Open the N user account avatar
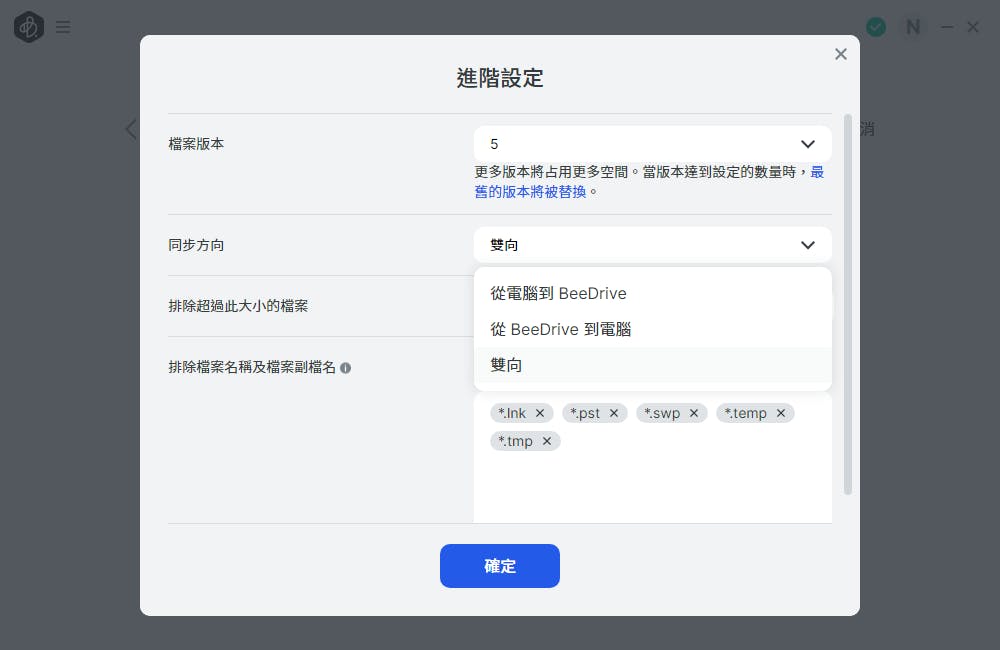Viewport: 1000px width, 650px height. click(913, 27)
